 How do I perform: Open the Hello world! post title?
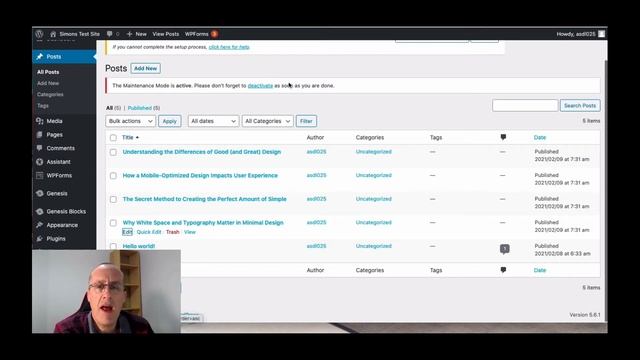139,246
